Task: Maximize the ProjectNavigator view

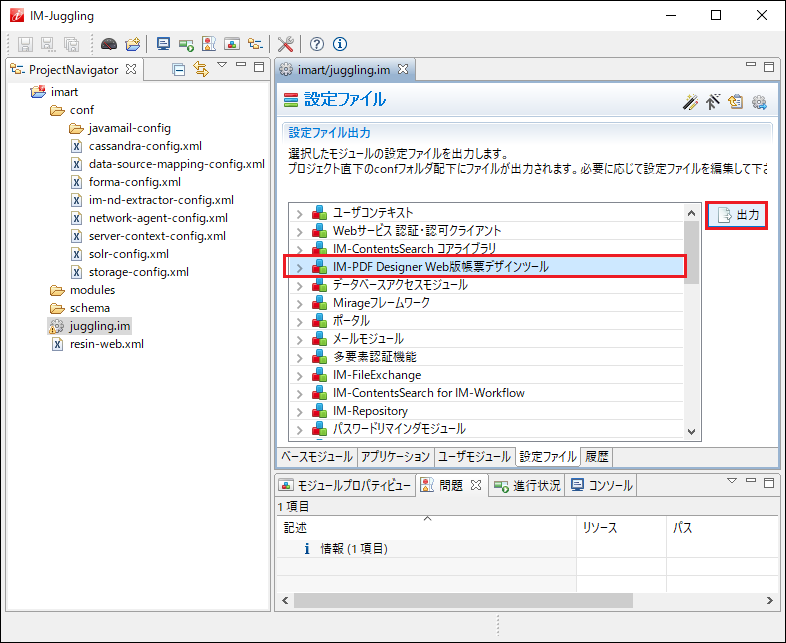Action: coord(259,67)
